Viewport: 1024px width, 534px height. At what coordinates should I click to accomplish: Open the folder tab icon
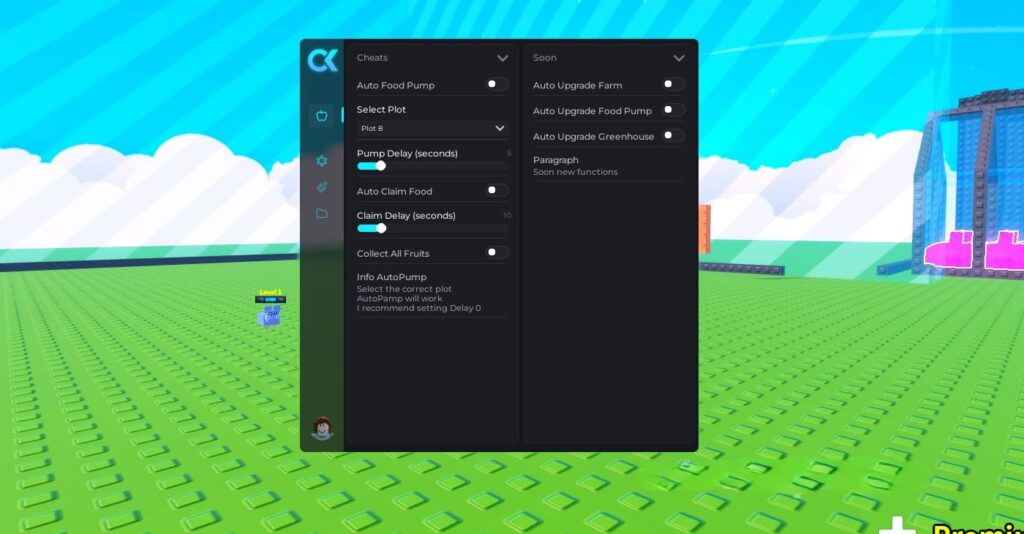point(321,213)
